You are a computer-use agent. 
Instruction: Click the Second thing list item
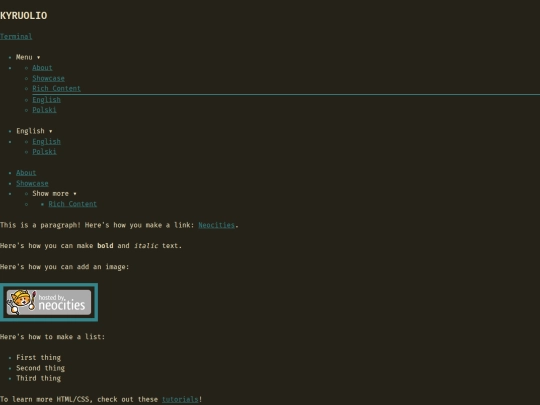coord(40,368)
